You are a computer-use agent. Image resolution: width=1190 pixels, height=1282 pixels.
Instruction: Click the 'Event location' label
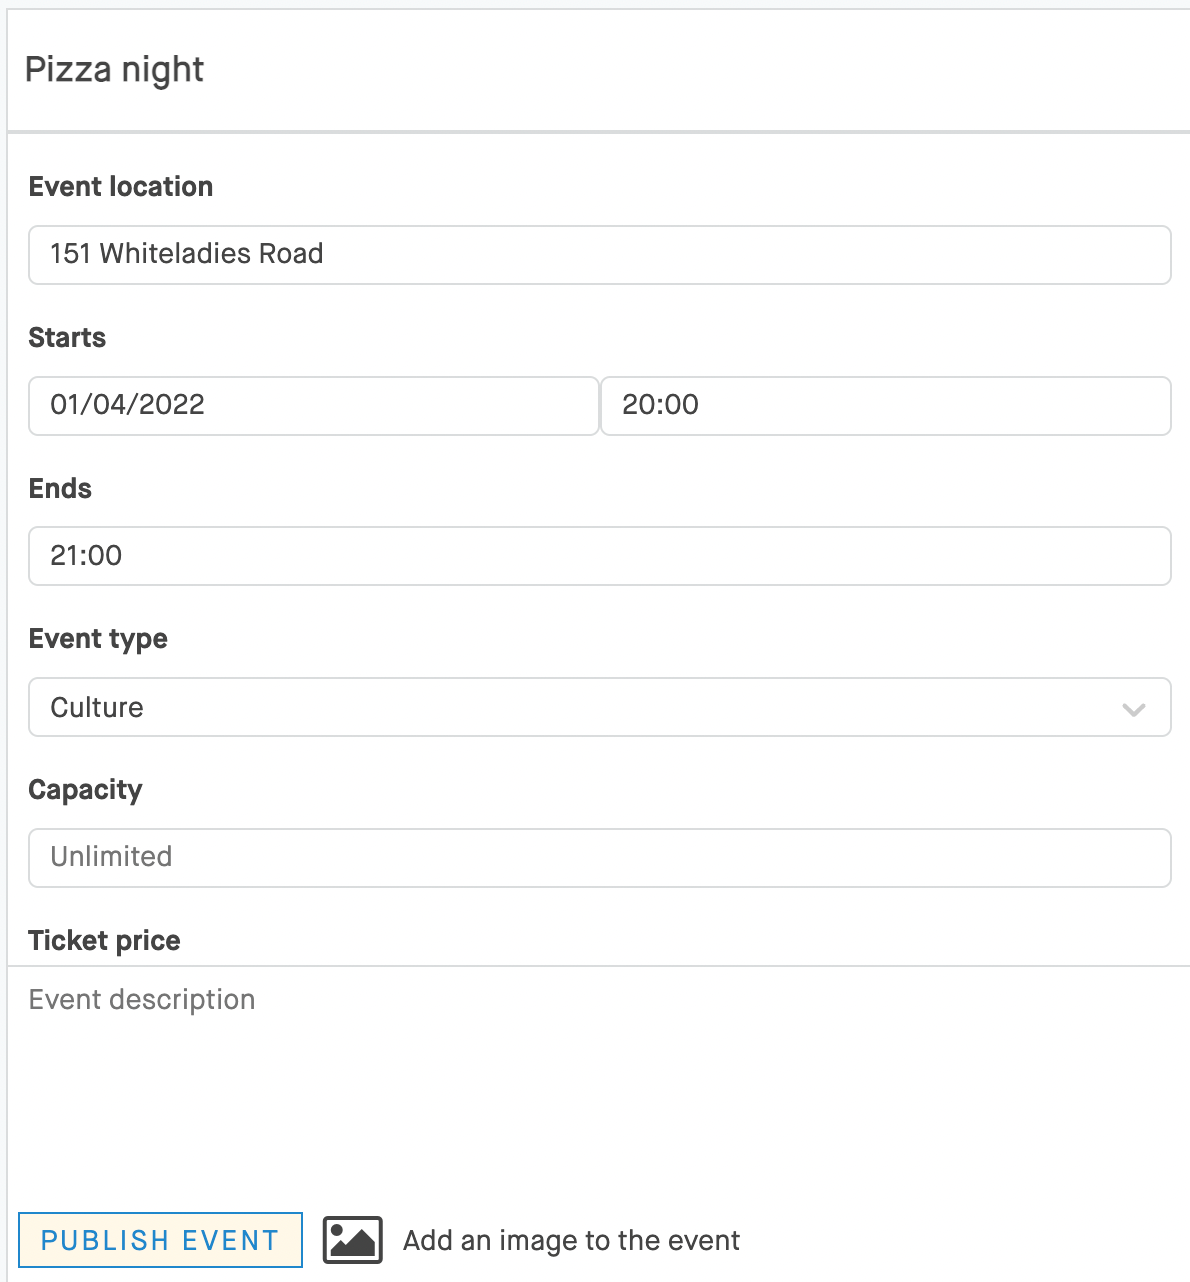coord(121,187)
